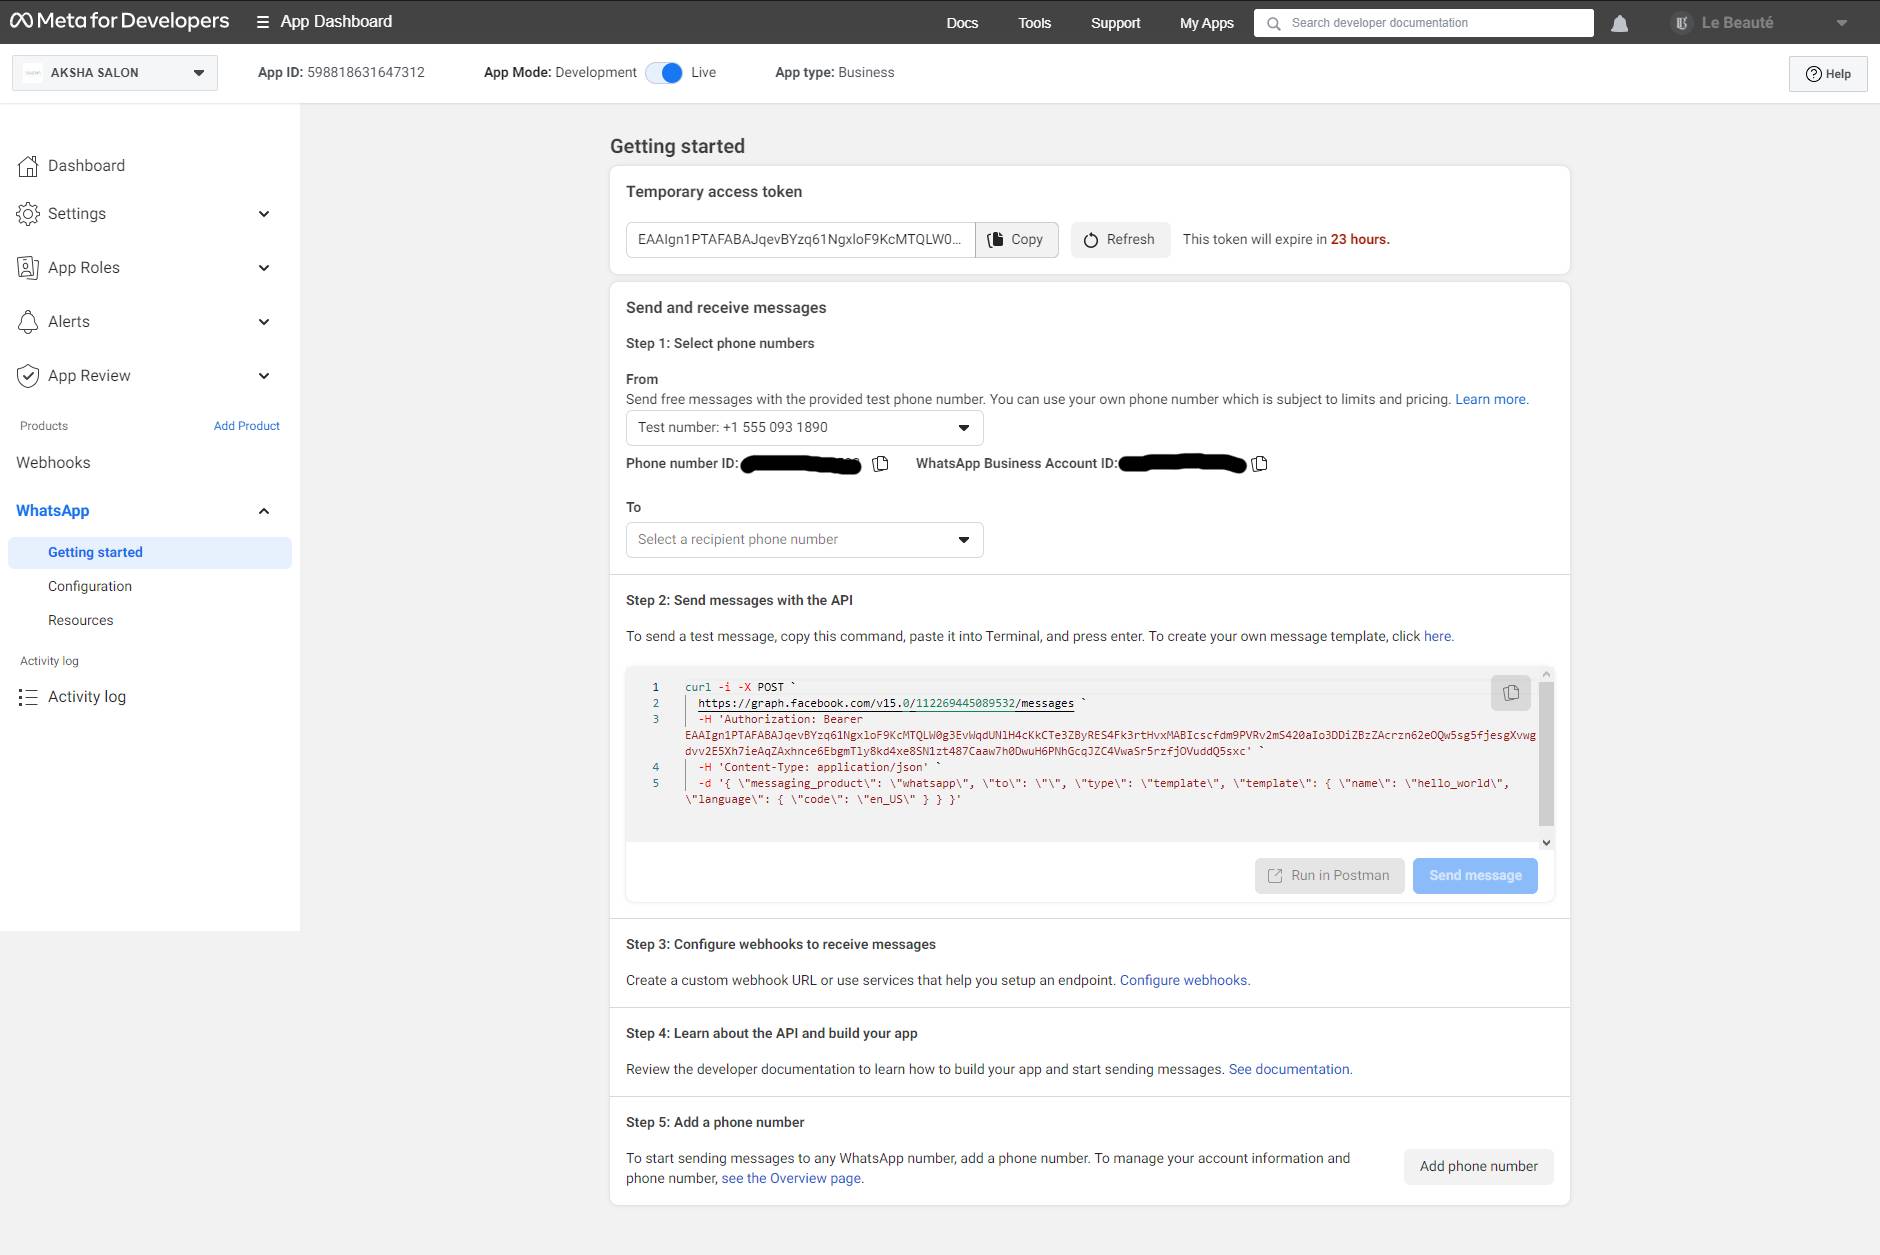Expand the Alerts sidebar section

264,322
